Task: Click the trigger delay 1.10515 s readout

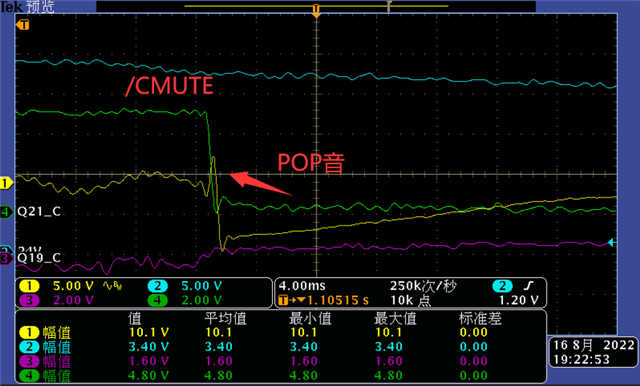Action: [x=323, y=301]
